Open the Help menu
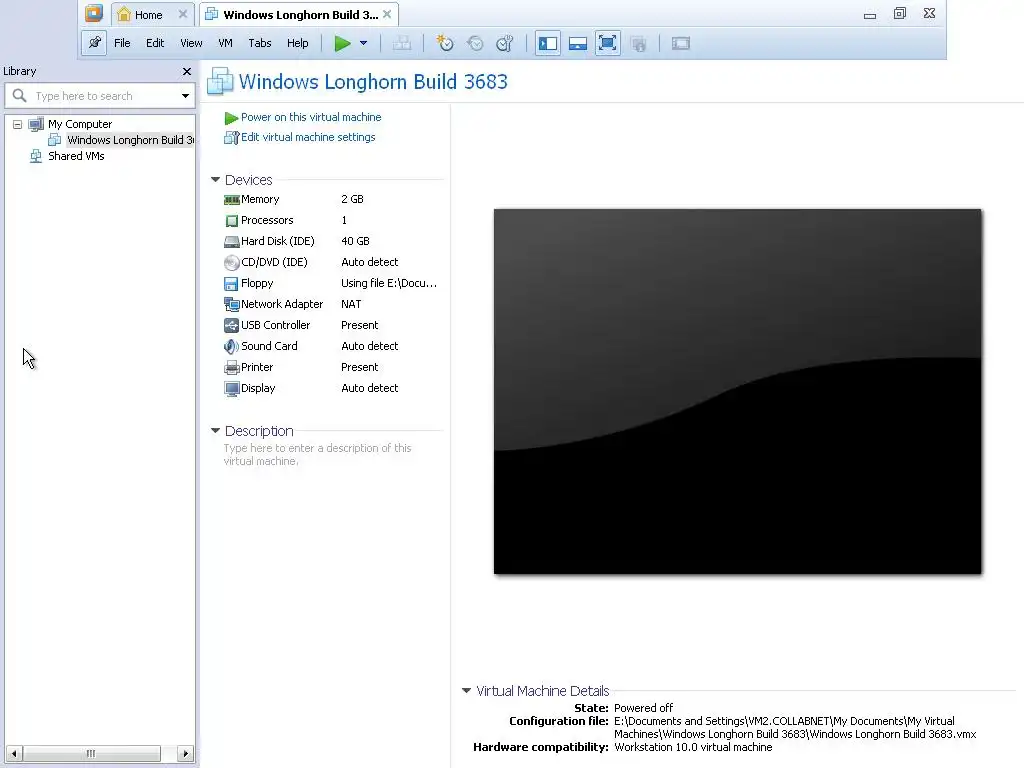 pos(297,43)
